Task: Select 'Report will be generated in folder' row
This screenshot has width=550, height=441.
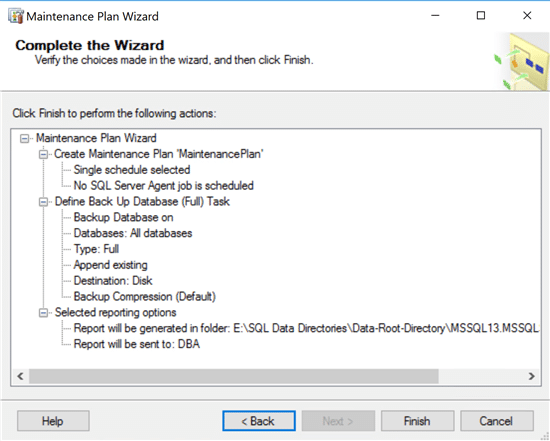Action: pos(307,328)
